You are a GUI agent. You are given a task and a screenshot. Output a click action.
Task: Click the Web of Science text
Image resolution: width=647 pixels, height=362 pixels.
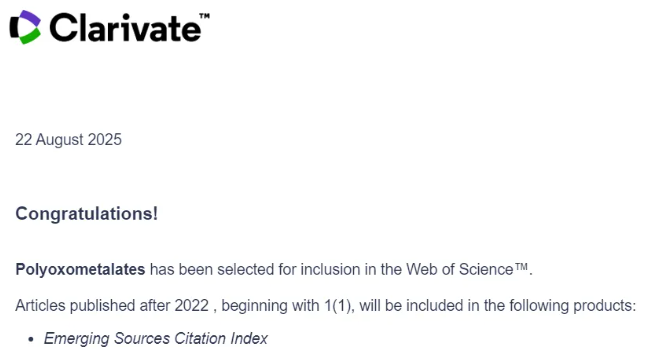pyautogui.click(x=460, y=270)
